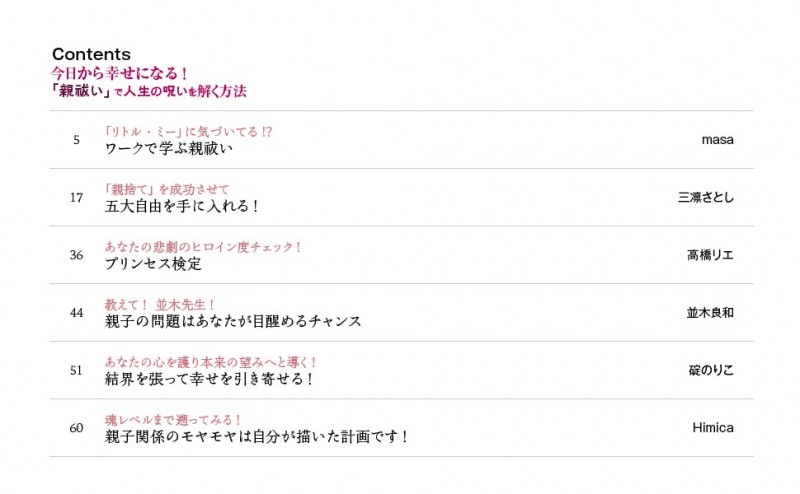Select author name 高橋リエ
The height and width of the screenshot is (494, 800).
click(710, 255)
